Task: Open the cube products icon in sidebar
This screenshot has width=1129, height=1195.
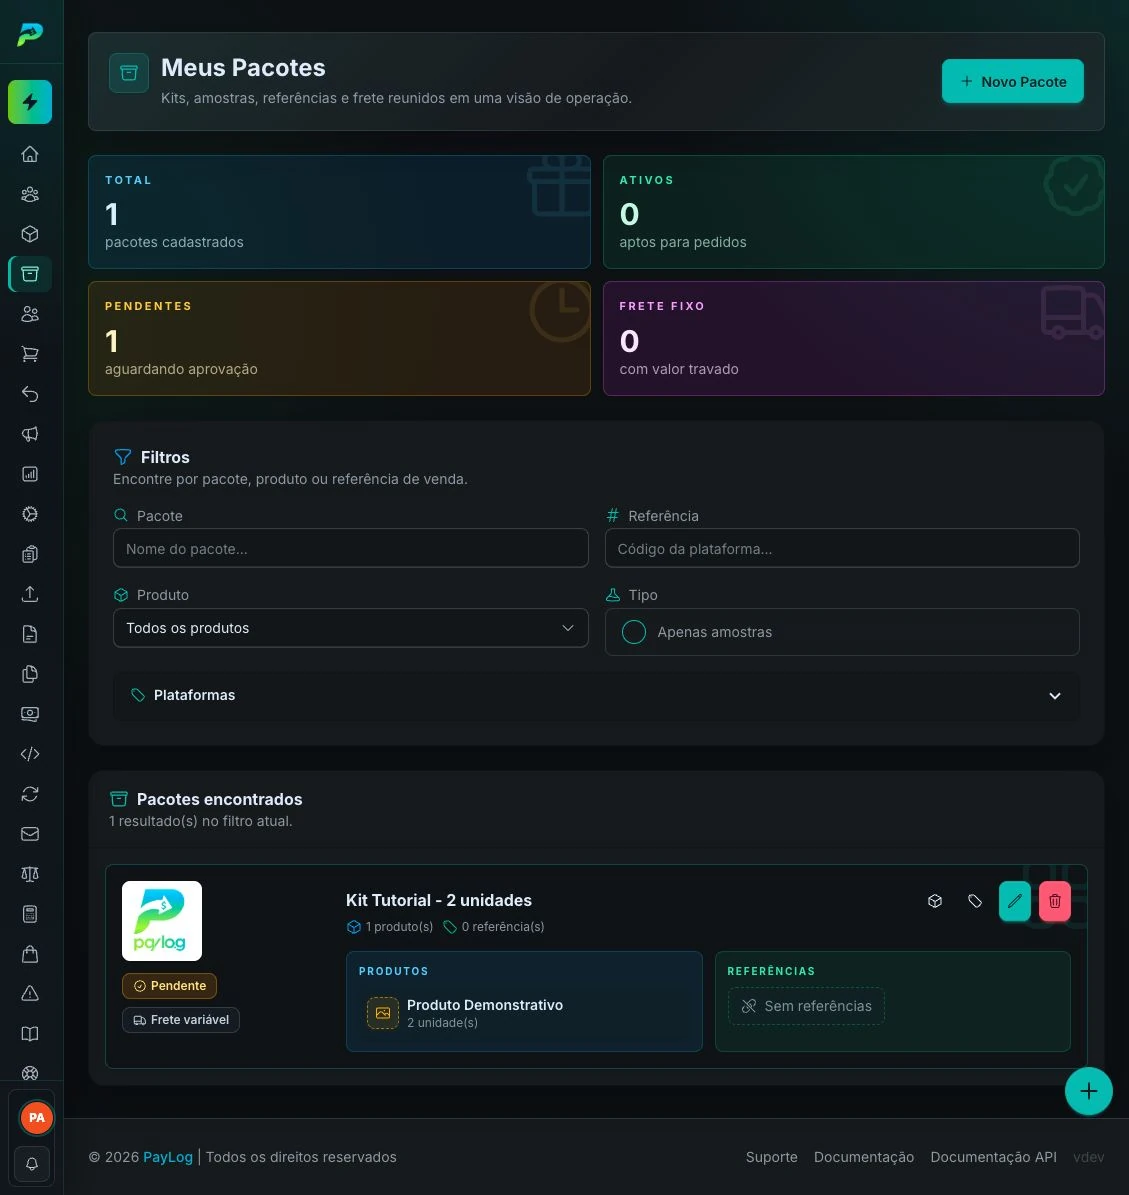Action: tap(30, 234)
